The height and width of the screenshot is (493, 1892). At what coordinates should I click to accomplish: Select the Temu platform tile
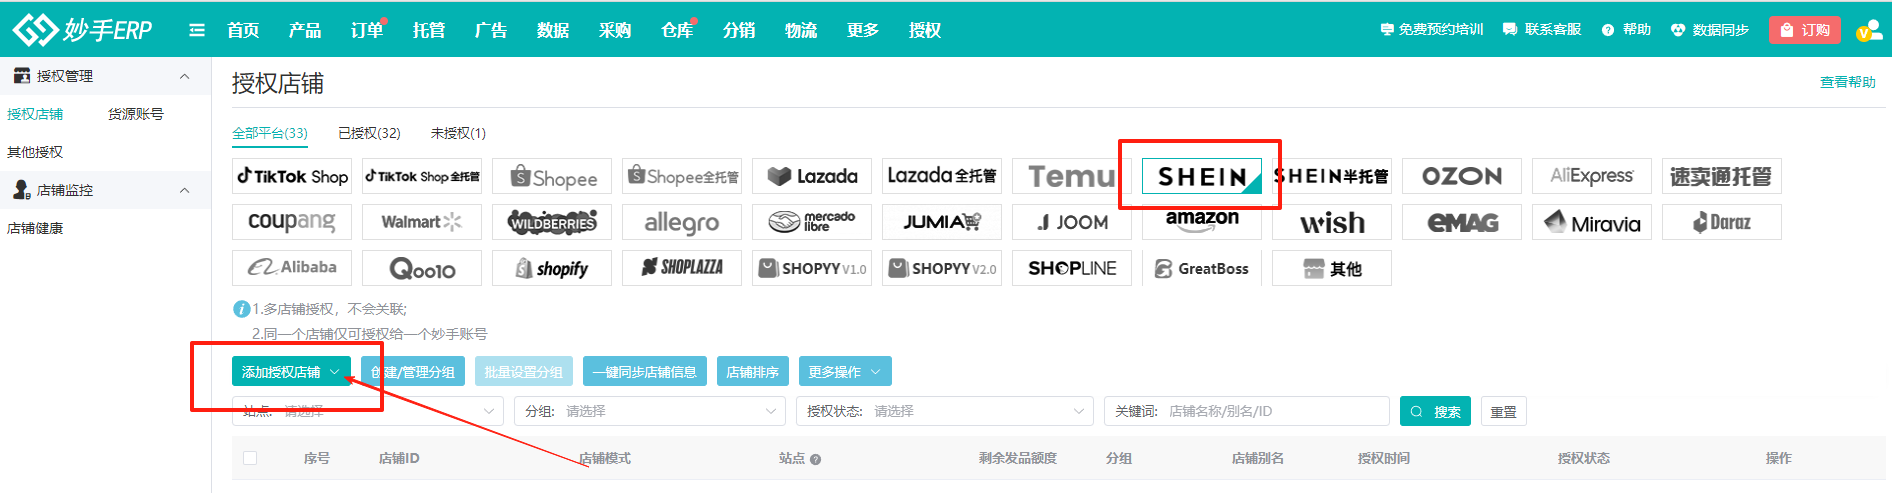coord(1072,177)
